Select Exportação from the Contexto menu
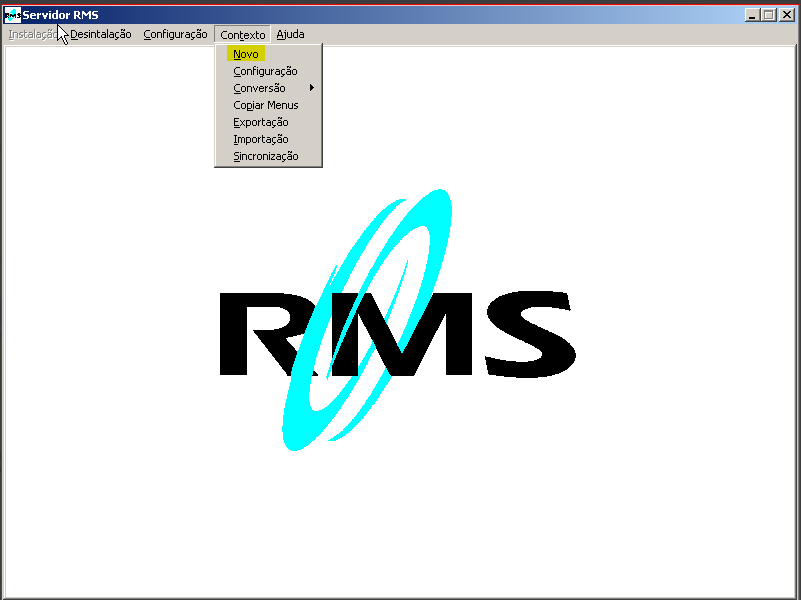Image resolution: width=801 pixels, height=600 pixels. point(260,122)
